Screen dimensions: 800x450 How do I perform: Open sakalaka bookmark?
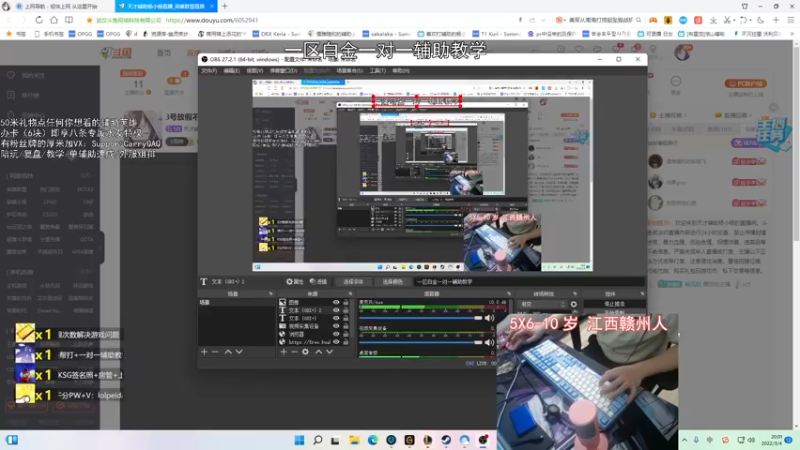tap(387, 34)
